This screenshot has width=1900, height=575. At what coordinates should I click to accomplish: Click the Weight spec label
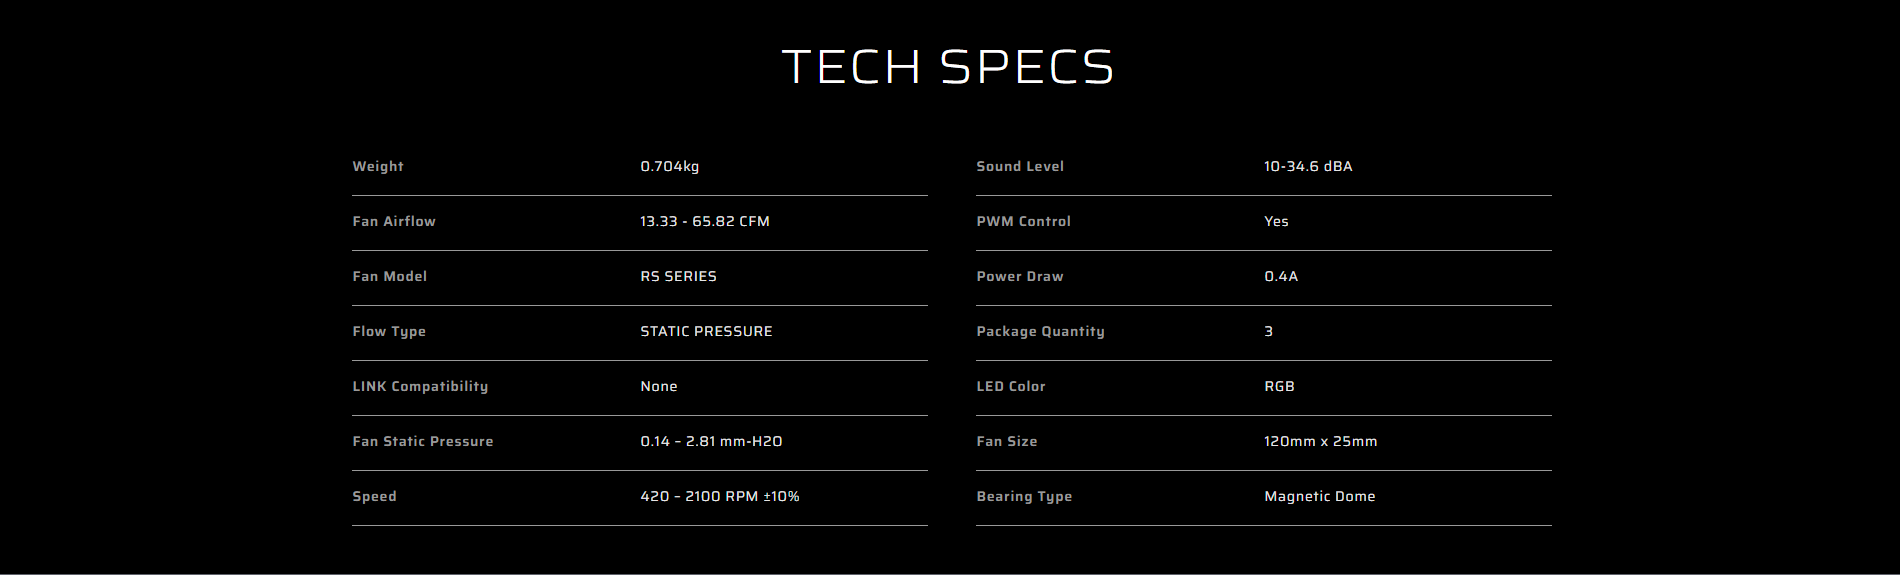click(x=378, y=166)
